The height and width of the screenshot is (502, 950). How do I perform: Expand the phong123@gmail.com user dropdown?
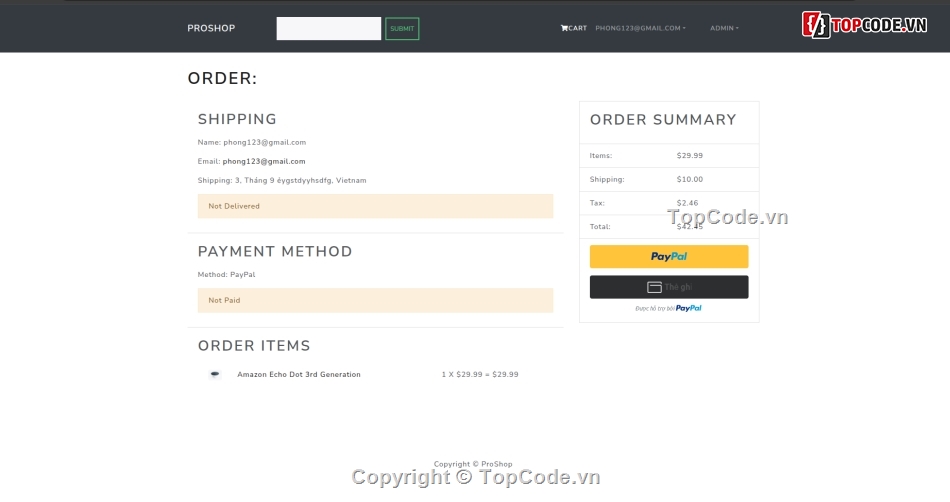point(640,28)
